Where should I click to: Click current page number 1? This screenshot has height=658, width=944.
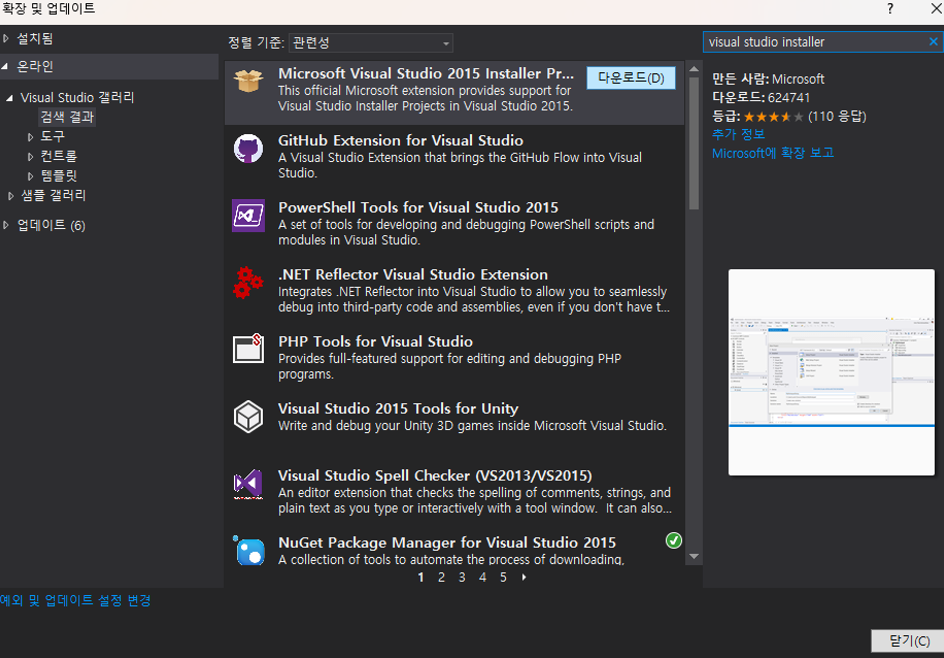click(x=421, y=577)
